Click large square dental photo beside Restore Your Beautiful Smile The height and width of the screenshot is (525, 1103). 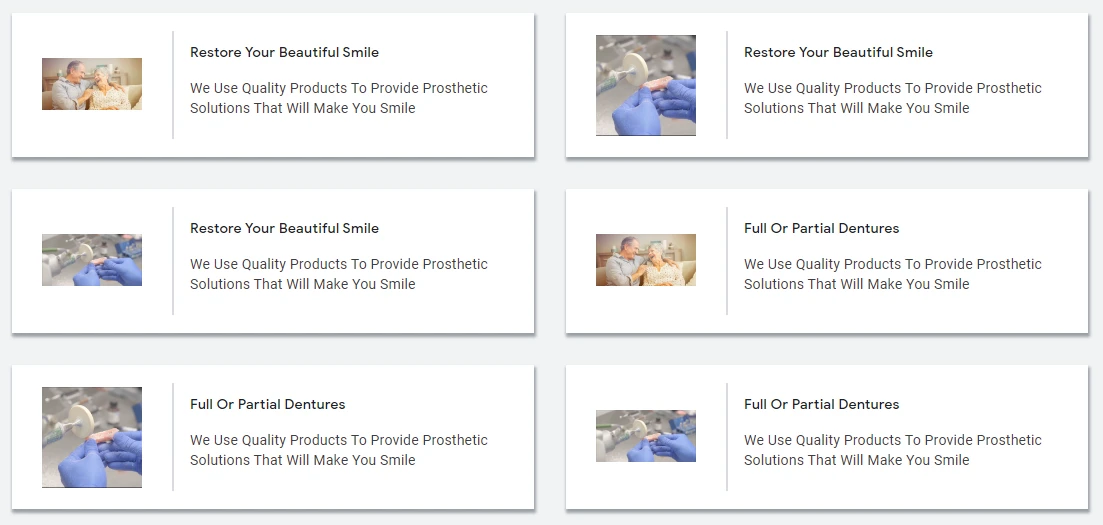pos(646,85)
